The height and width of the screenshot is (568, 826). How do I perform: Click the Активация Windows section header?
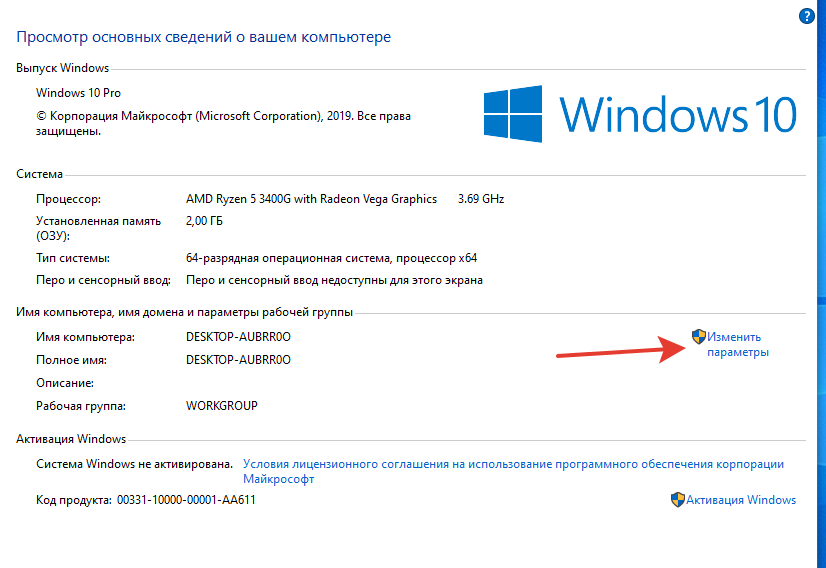point(71,439)
